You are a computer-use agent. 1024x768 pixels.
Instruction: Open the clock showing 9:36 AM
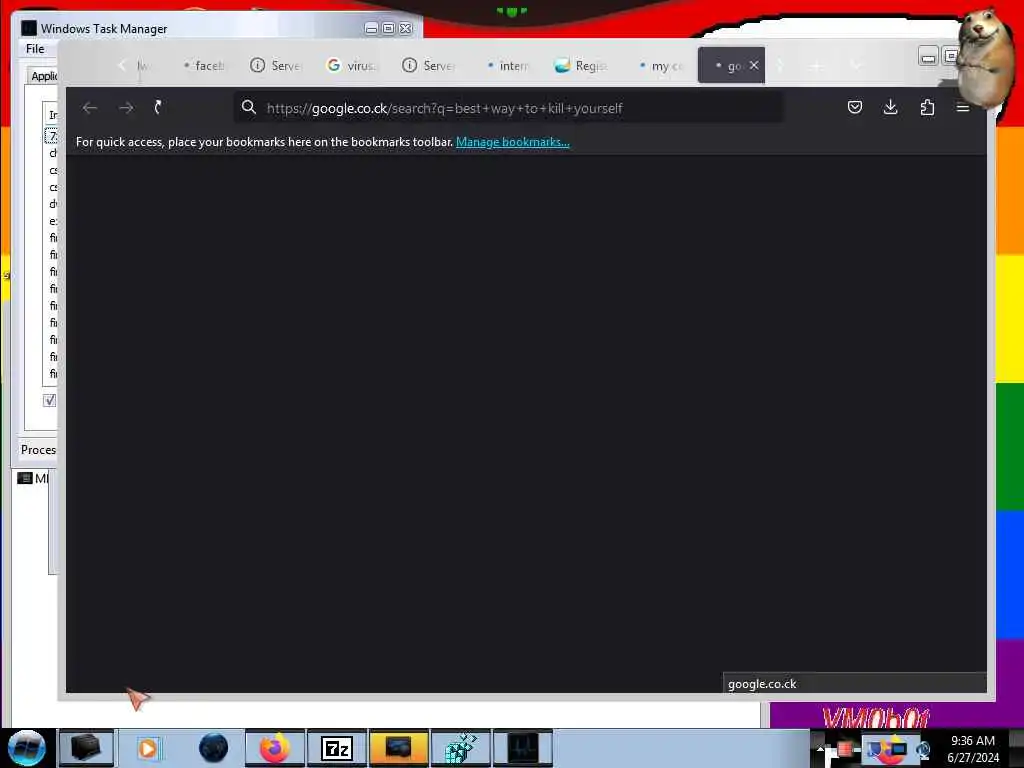pos(973,749)
